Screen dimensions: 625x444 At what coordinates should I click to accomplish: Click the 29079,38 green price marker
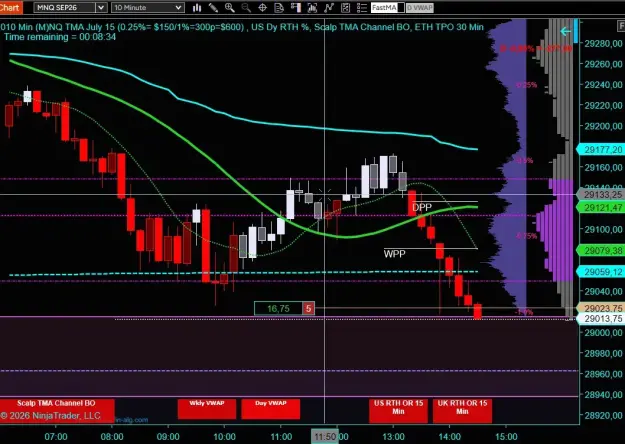pos(601,251)
